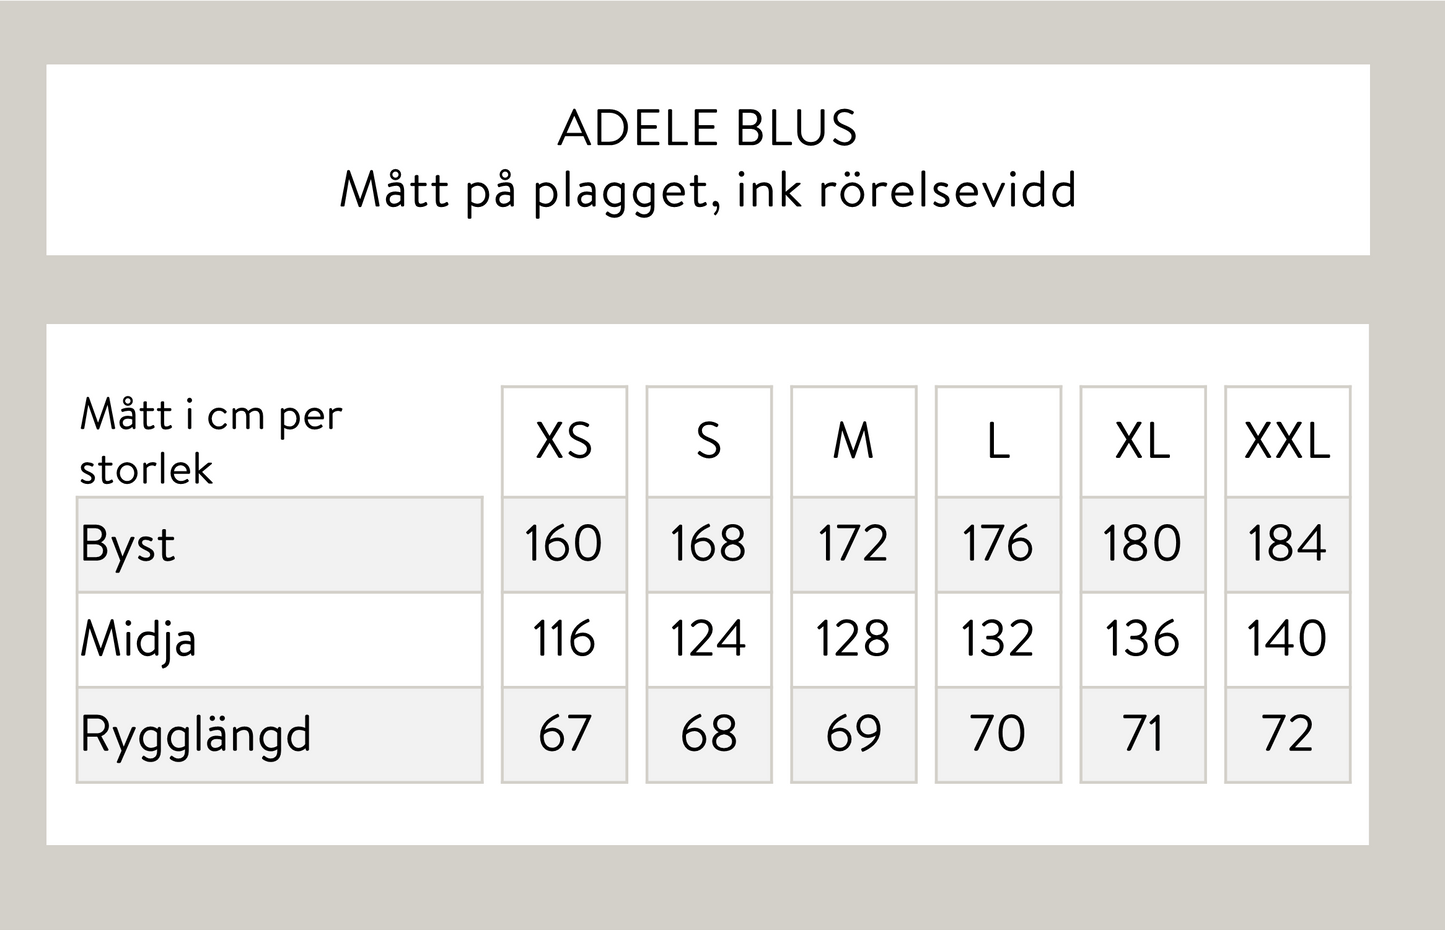Select the Rygglängd value 70 for L
This screenshot has width=1445, height=930.
[x=997, y=734]
